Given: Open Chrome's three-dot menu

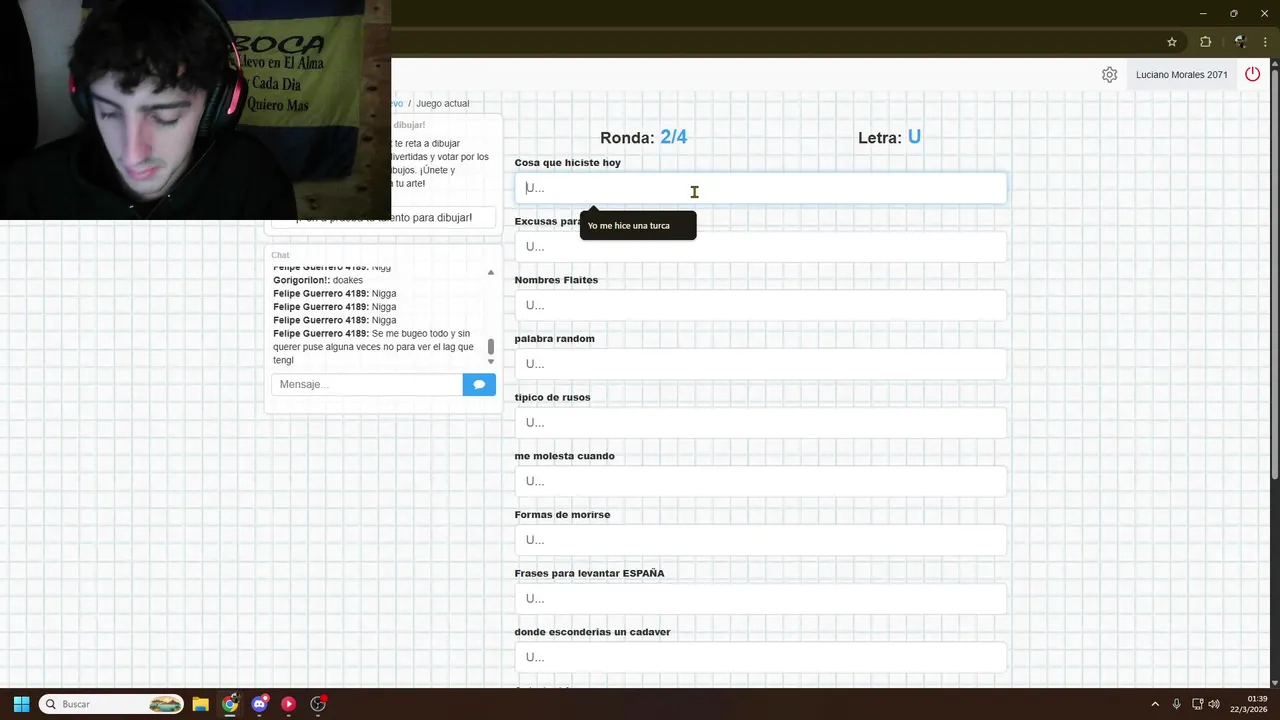Looking at the screenshot, I should (x=1265, y=42).
